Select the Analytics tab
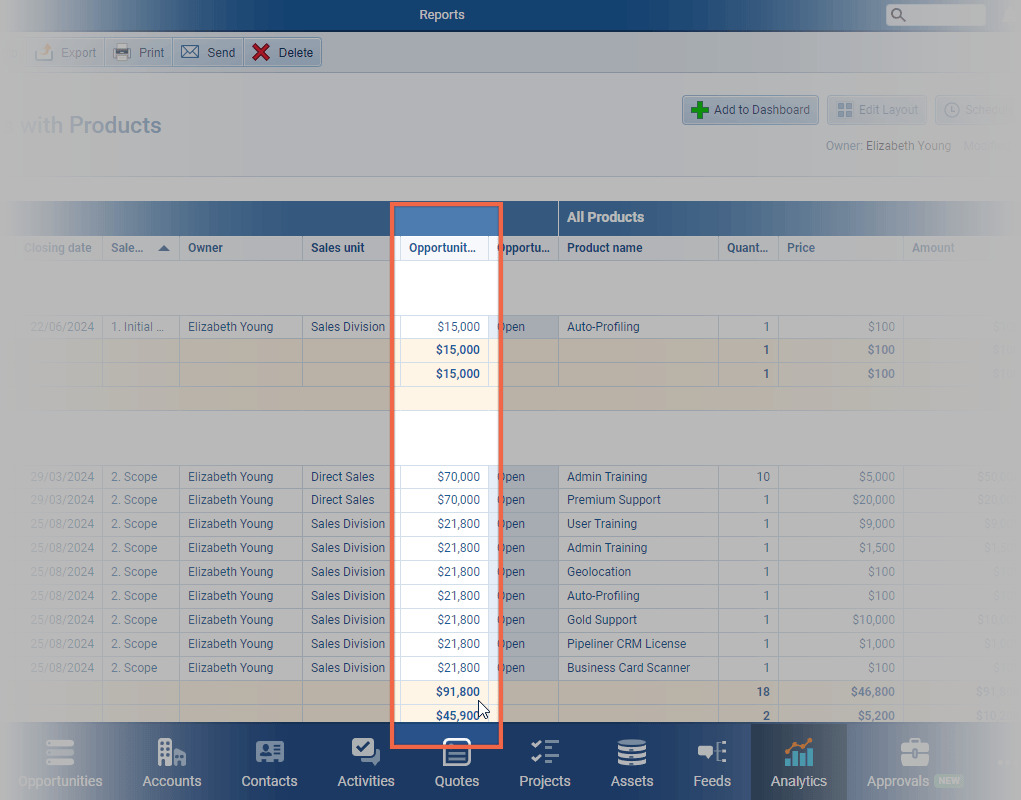This screenshot has height=800, width=1021. 799,764
